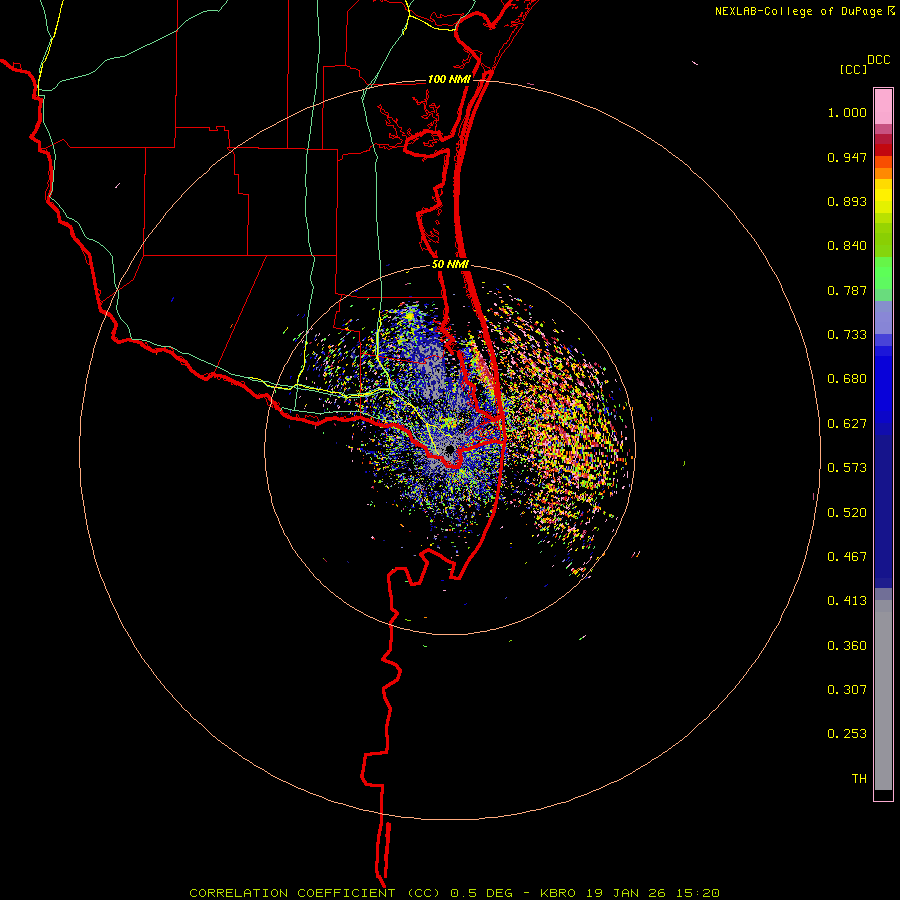This screenshot has width=900, height=900.
Task: Click the 0.840 color scale value
Action: (847, 246)
